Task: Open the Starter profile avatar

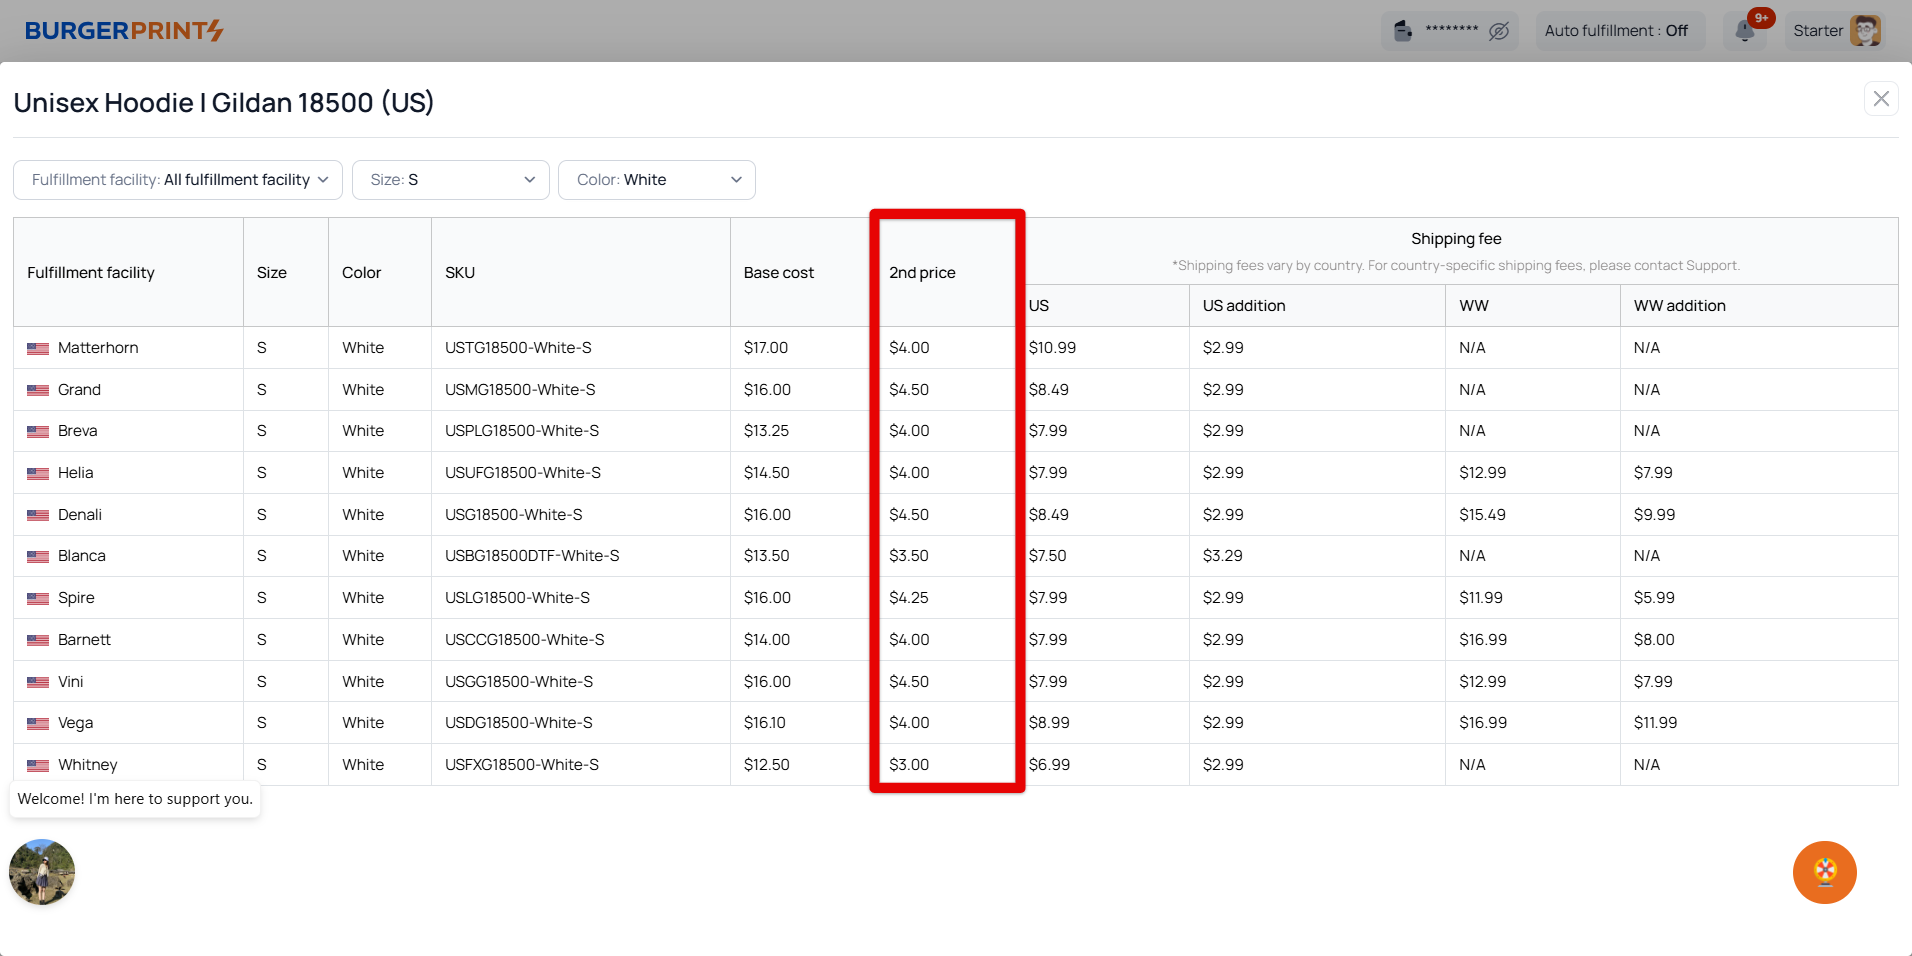Action: [1865, 31]
